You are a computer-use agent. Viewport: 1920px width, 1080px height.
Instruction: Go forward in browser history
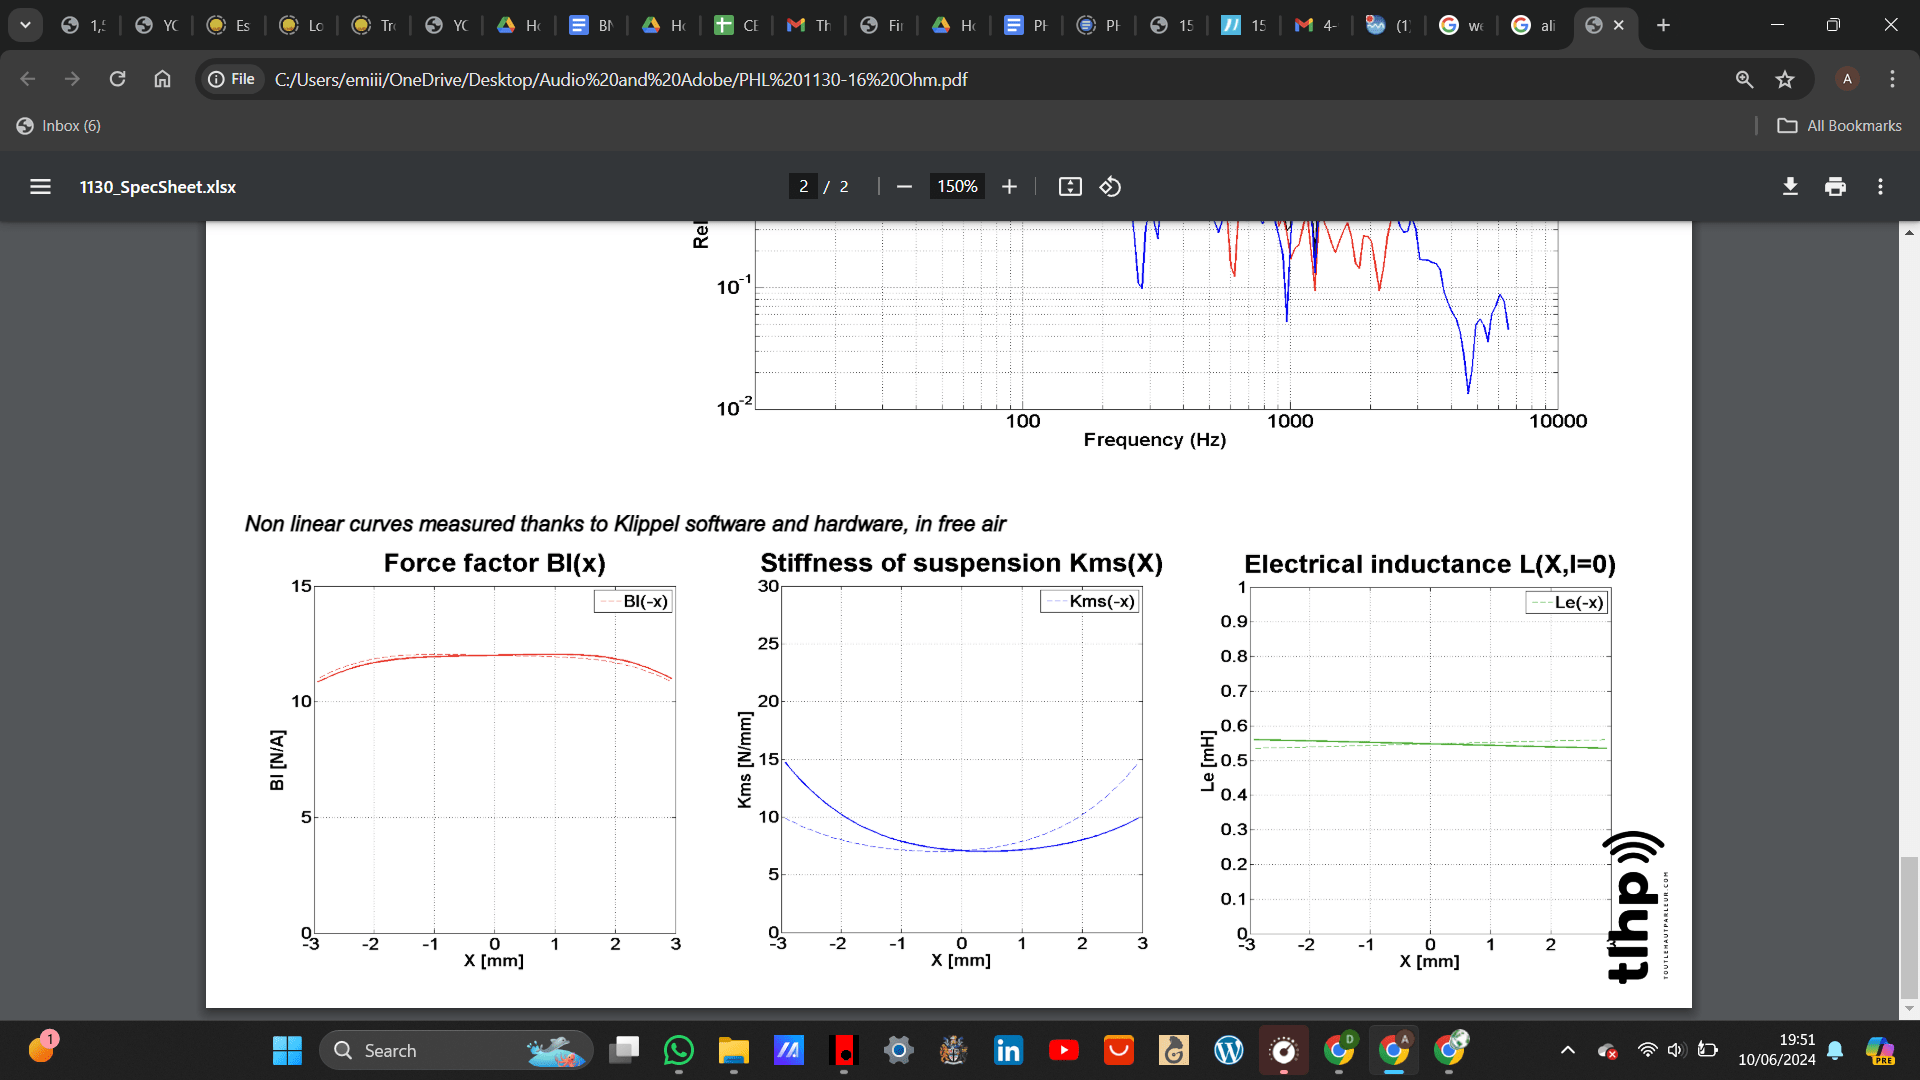72,79
